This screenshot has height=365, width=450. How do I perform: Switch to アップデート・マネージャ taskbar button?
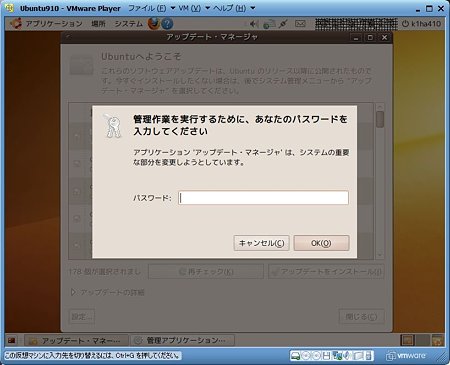click(76, 340)
